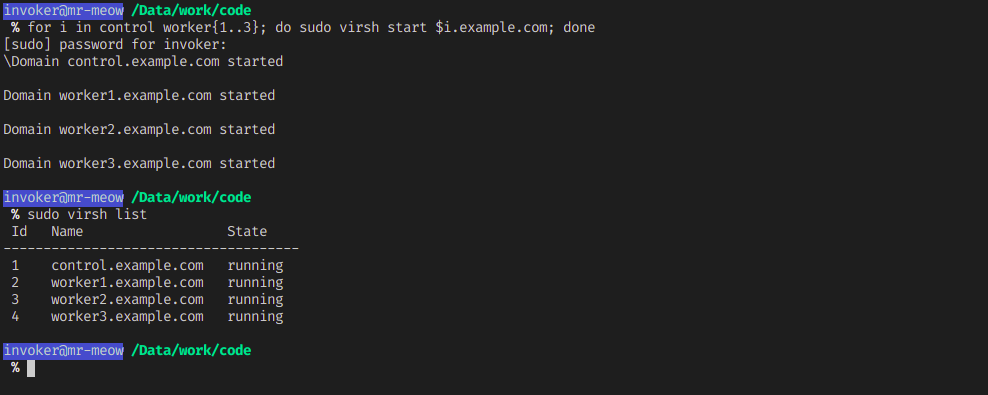Click control.example.com in virsh list table
Viewport: 988px width, 395px height.
tap(127, 265)
